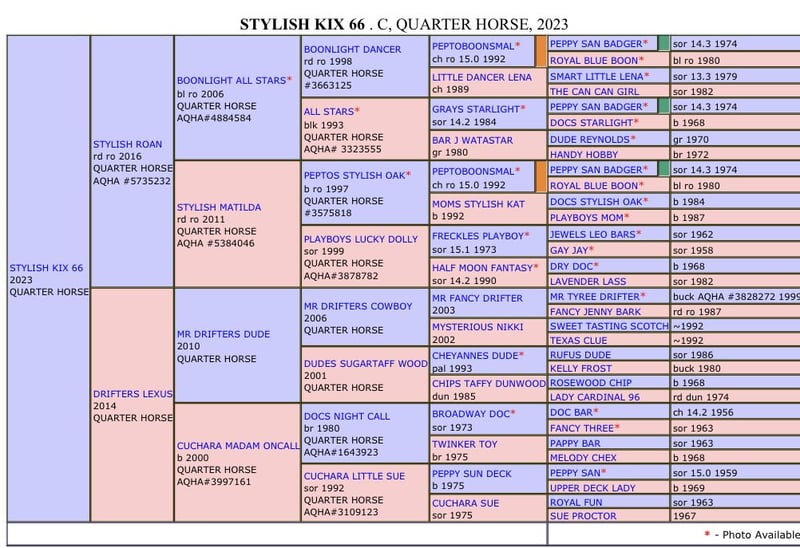
Task: Click MR DRIFTERS COWBOY link
Action: click(x=358, y=306)
